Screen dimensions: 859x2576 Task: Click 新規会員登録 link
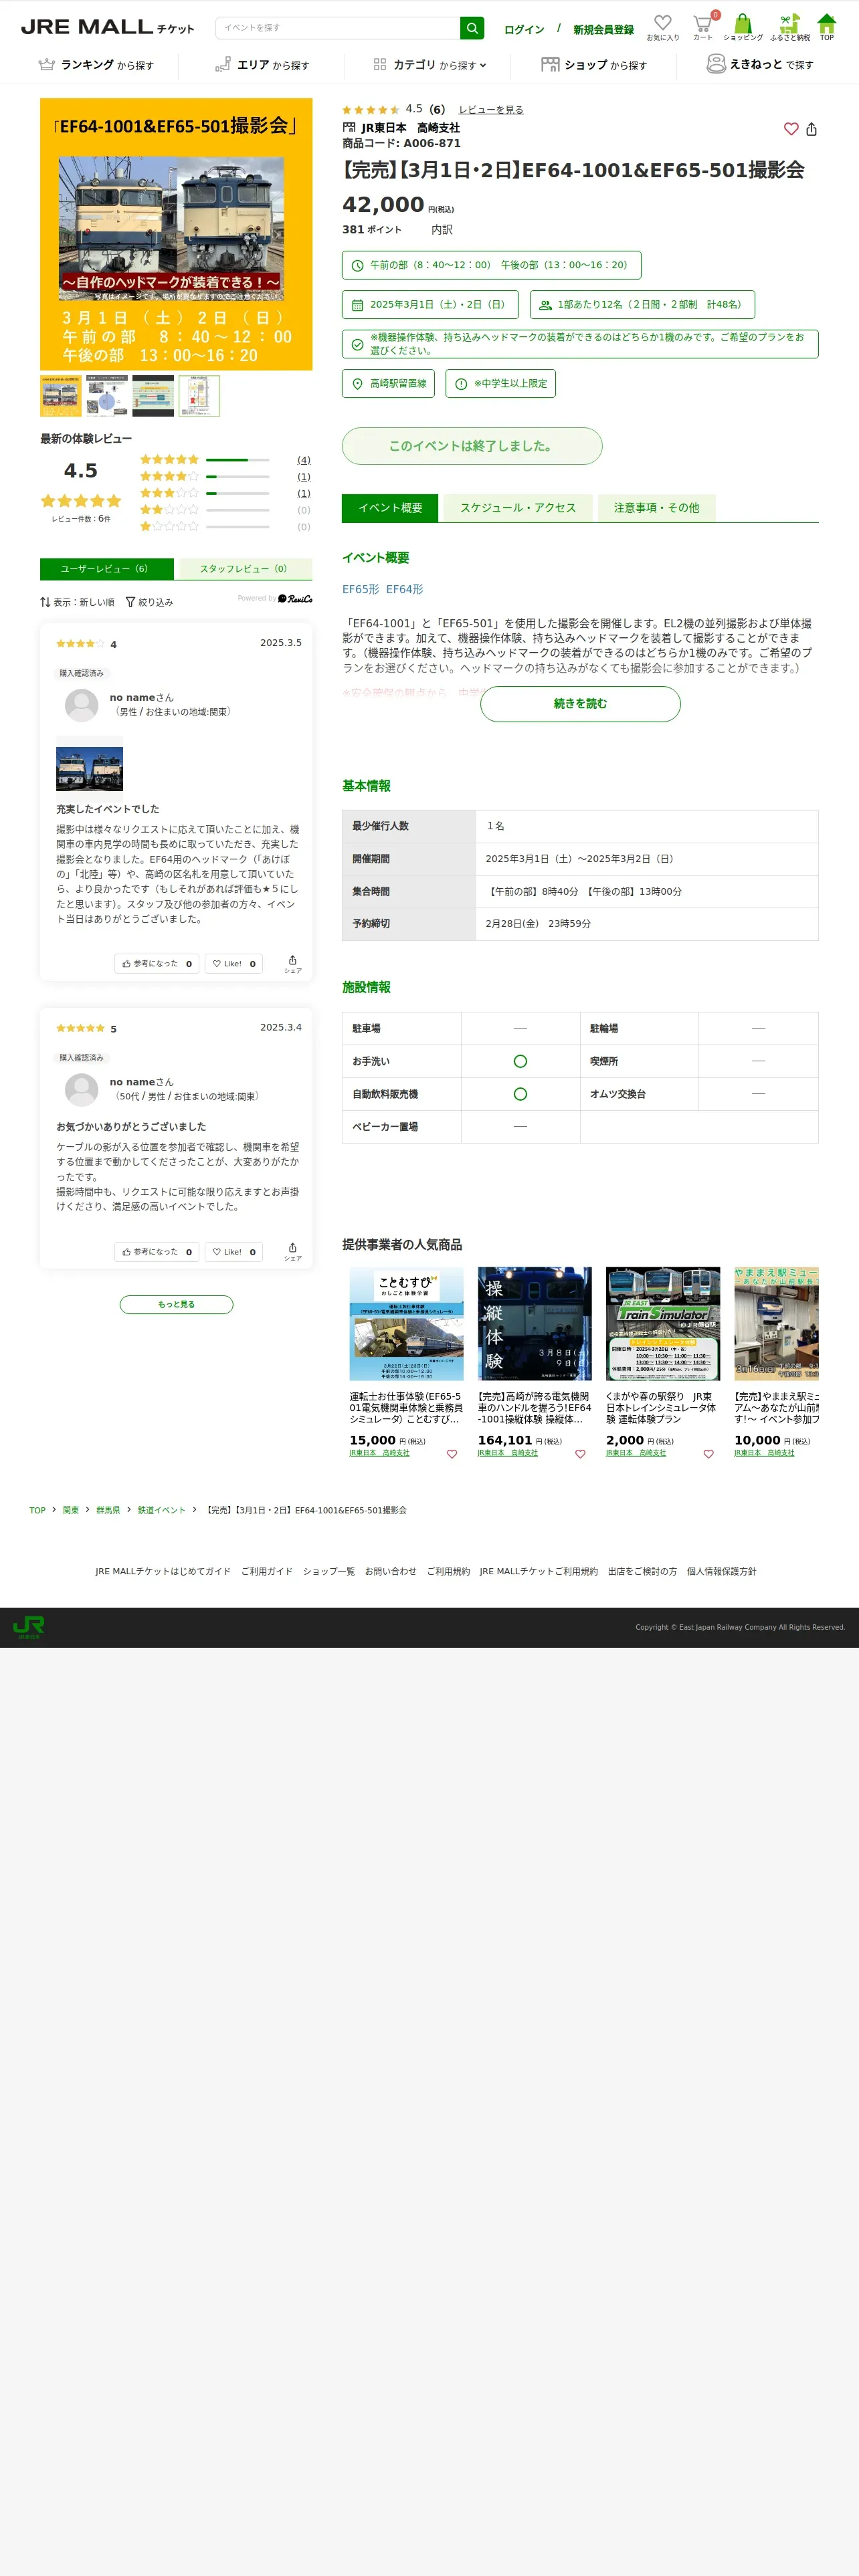pyautogui.click(x=603, y=29)
